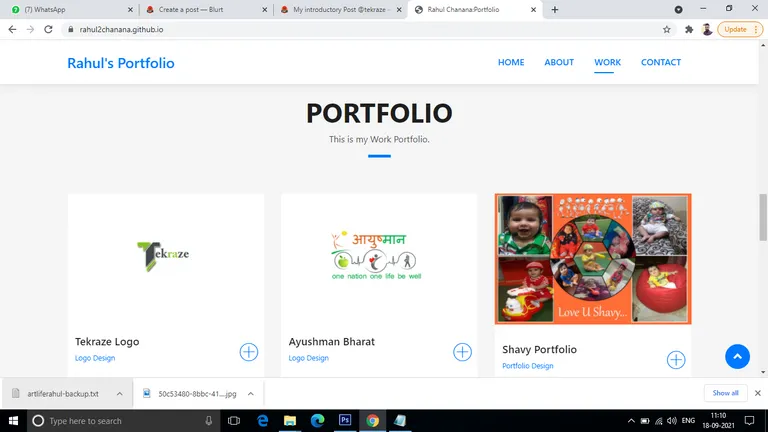Click the Shavy Portfolio title
The image size is (768, 432).
tap(539, 350)
